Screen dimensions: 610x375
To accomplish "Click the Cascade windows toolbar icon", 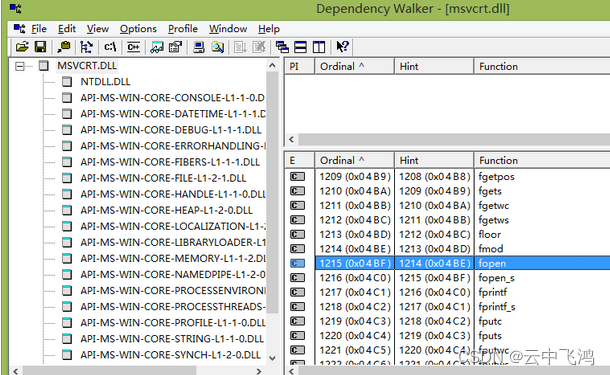I will (x=282, y=47).
